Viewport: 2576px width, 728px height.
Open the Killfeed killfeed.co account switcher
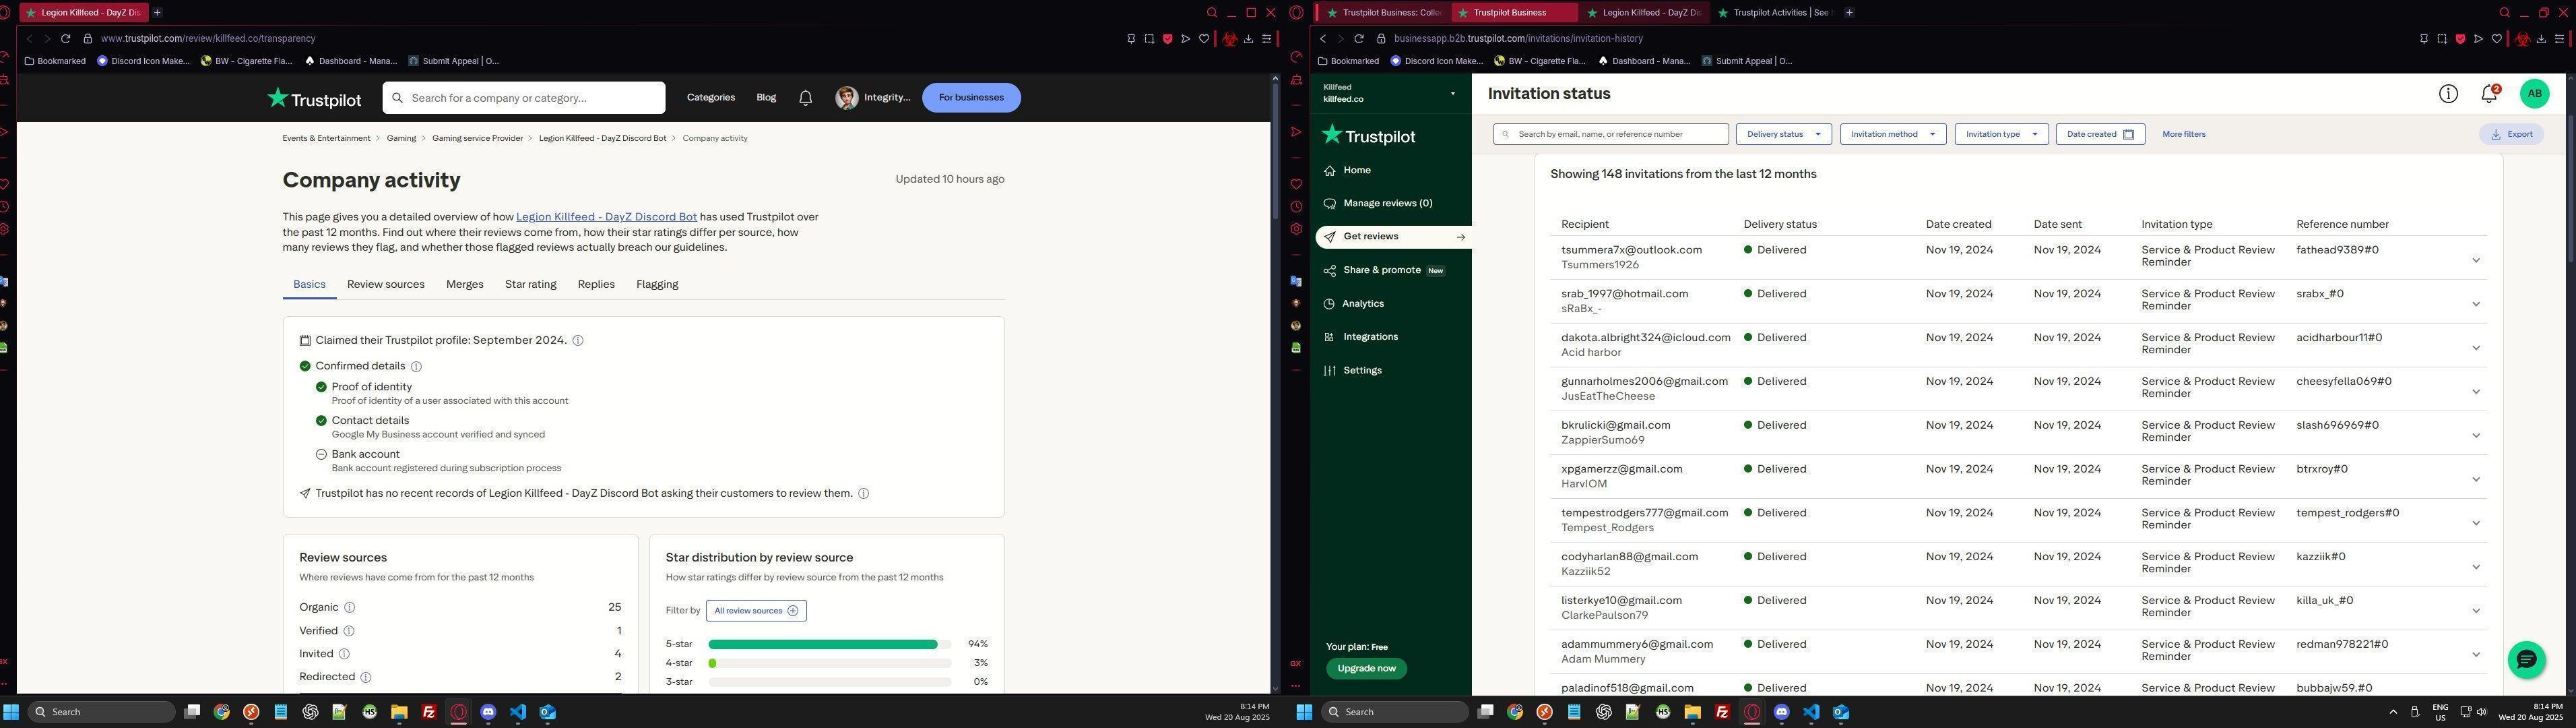coord(1390,93)
